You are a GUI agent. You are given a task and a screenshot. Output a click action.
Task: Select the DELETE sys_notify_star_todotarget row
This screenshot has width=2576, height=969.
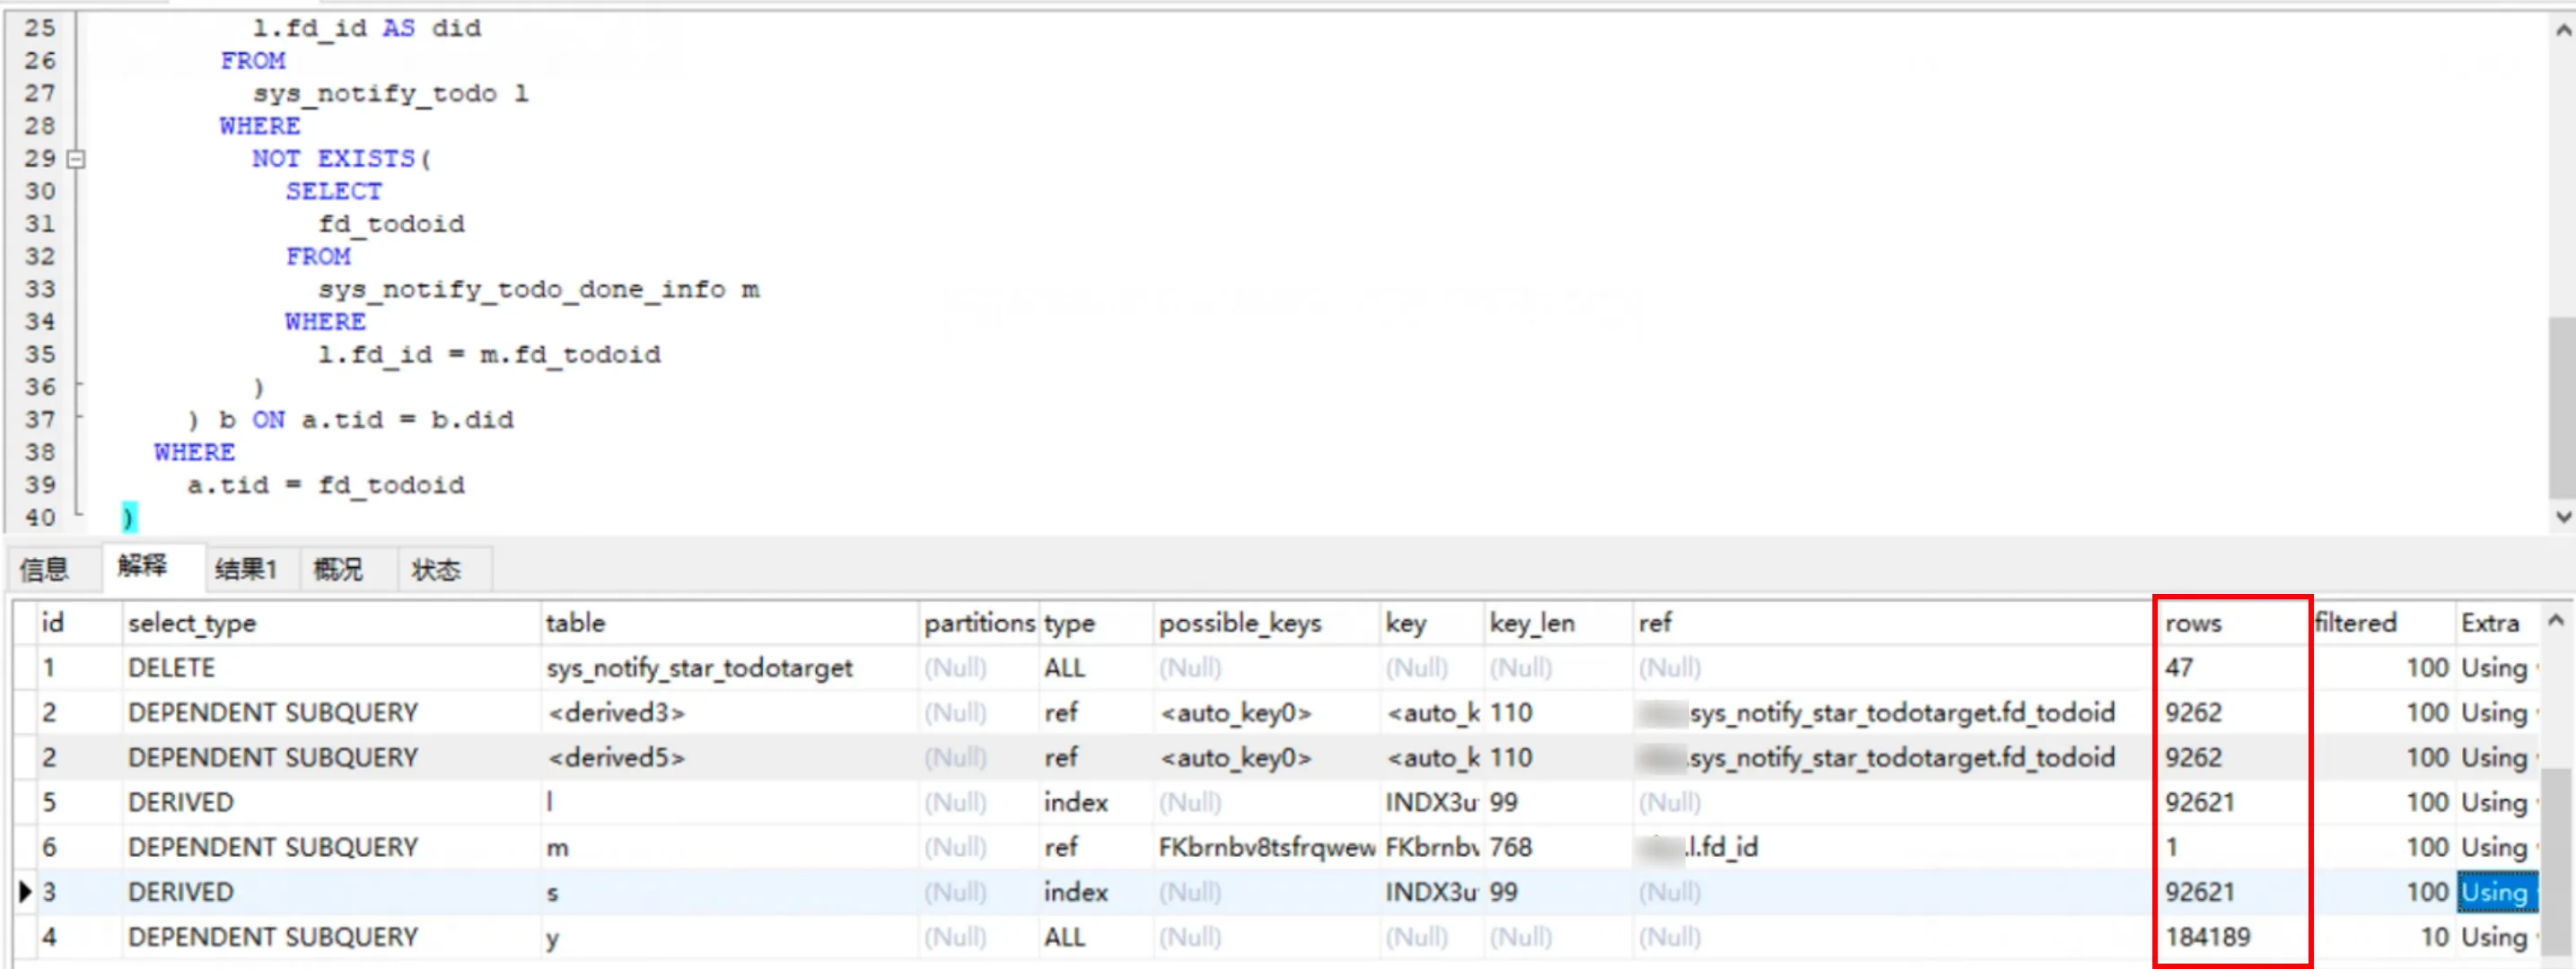(698, 668)
